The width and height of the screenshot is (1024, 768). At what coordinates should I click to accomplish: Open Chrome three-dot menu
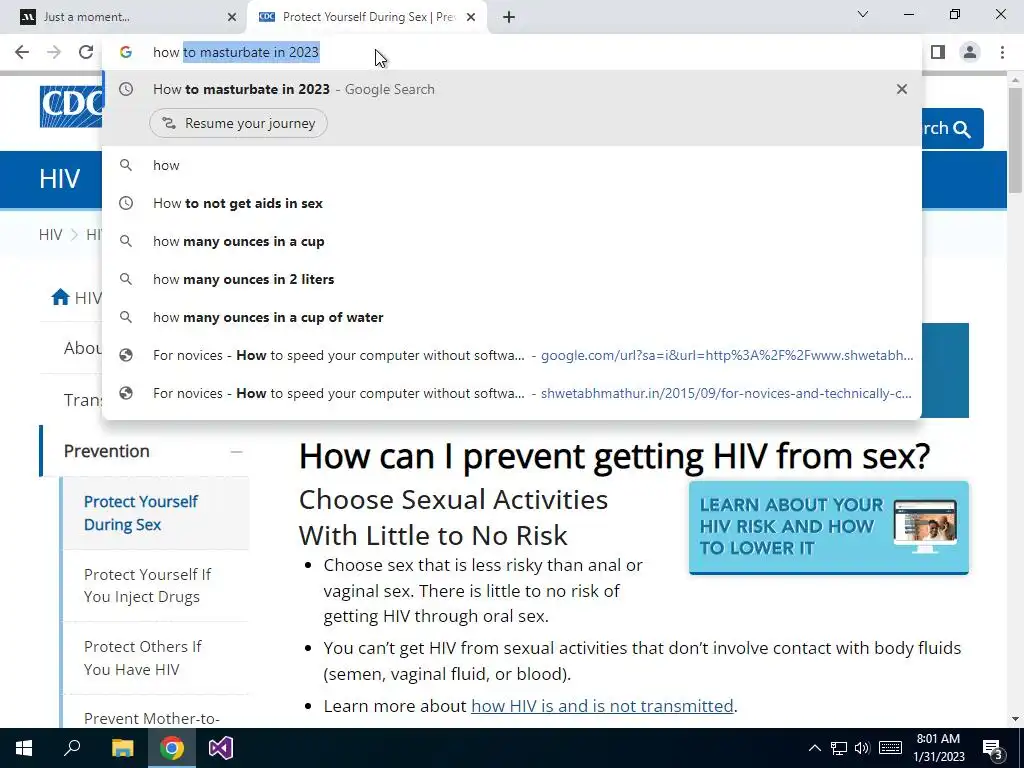point(1002,52)
